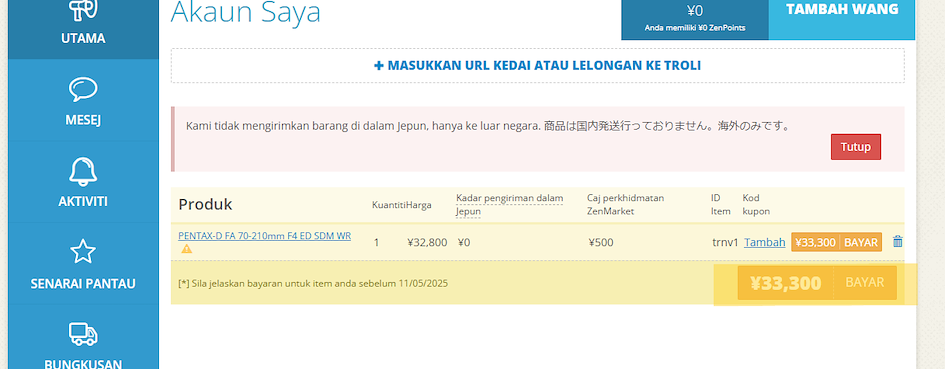Click the ¥500 service charge value
This screenshot has width=945, height=369.
coord(601,242)
